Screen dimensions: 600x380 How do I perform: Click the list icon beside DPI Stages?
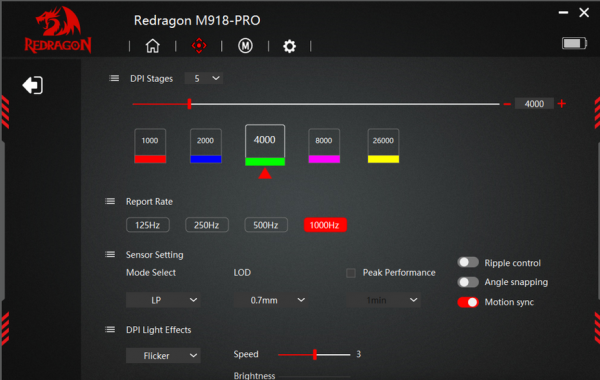[114, 78]
